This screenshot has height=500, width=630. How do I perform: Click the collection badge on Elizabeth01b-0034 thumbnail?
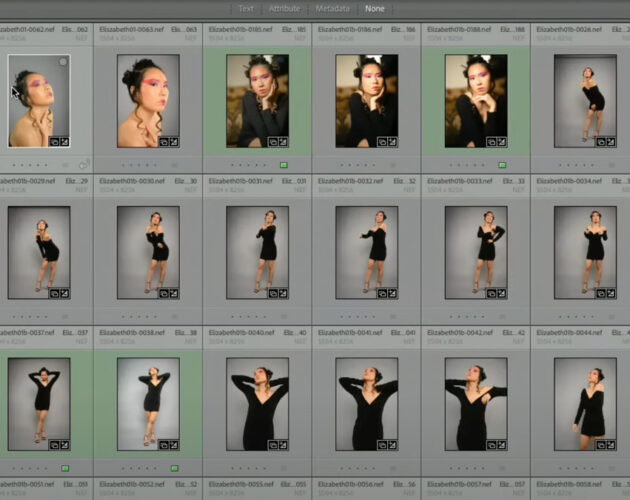(x=601, y=293)
